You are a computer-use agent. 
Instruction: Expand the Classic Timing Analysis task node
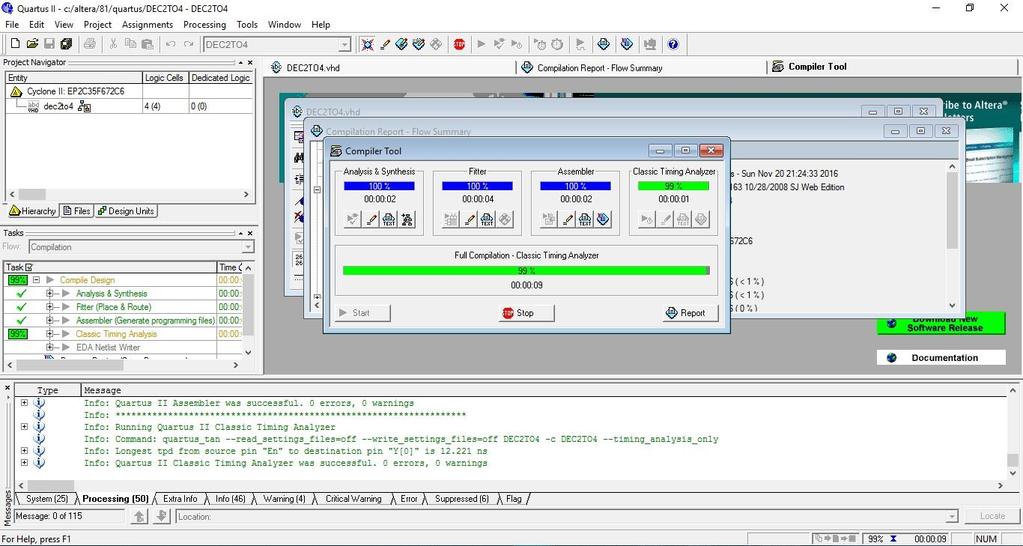(x=50, y=333)
